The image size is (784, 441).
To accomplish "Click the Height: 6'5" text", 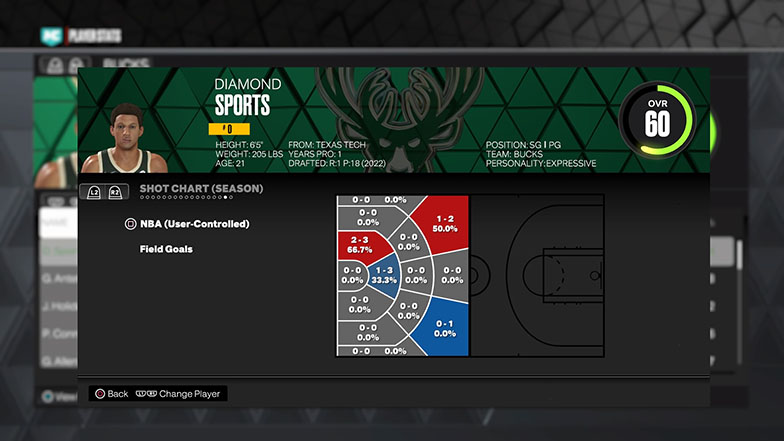I will tap(239, 145).
